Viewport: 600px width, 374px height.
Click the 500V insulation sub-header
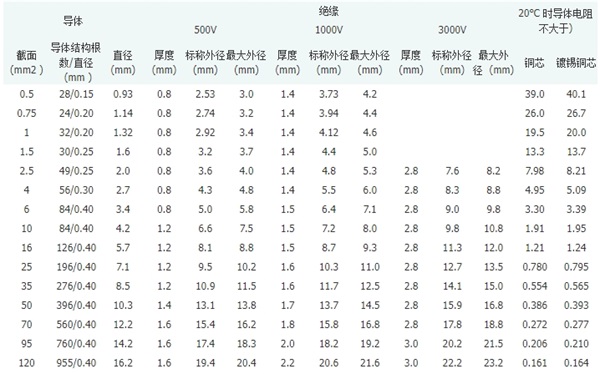pos(205,30)
